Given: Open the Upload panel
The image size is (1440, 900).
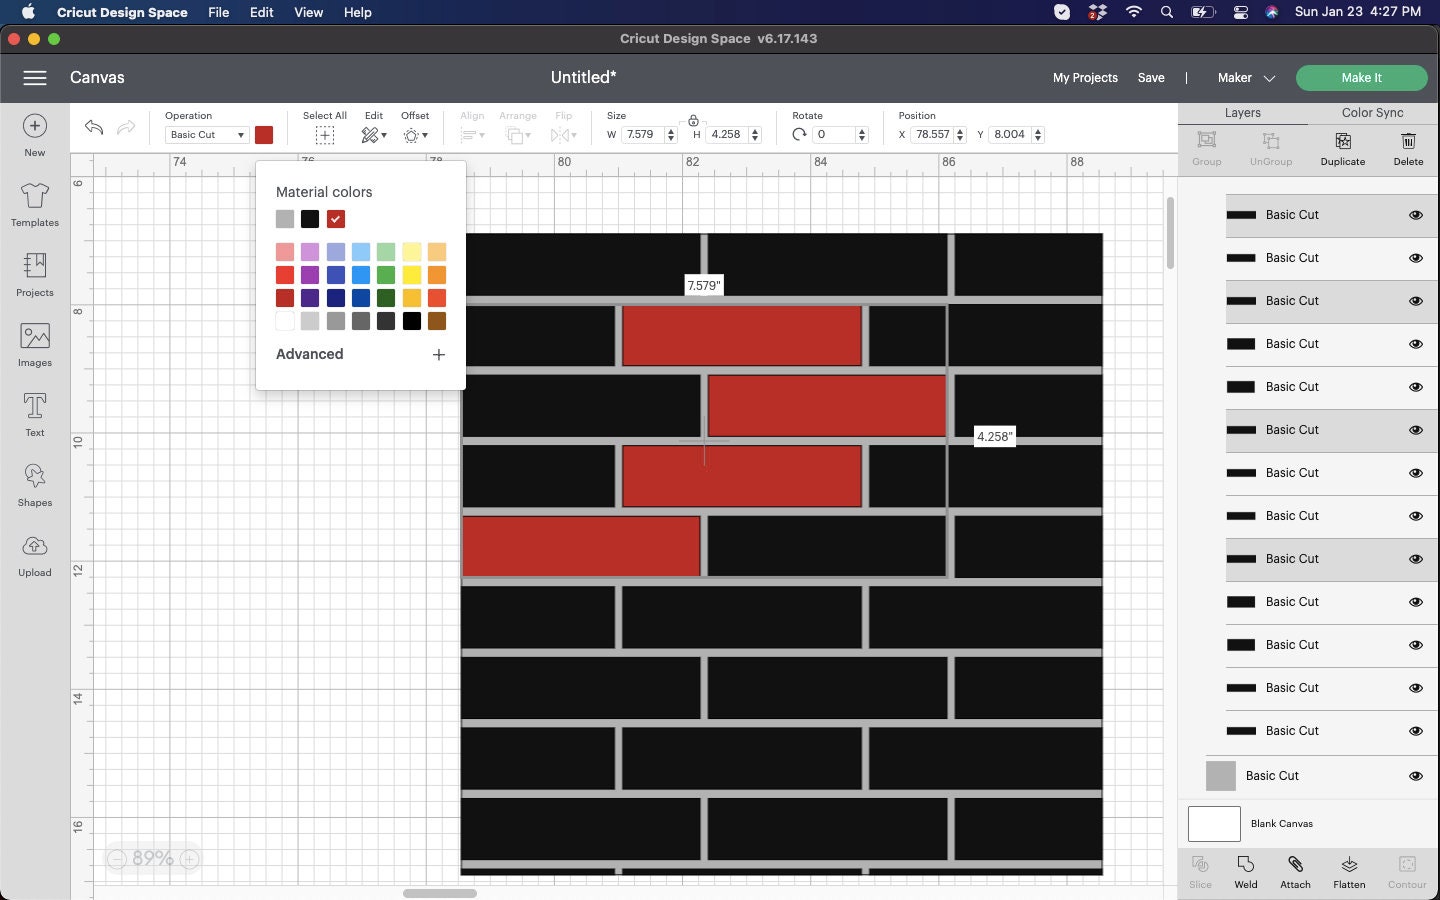Looking at the screenshot, I should click(x=34, y=556).
